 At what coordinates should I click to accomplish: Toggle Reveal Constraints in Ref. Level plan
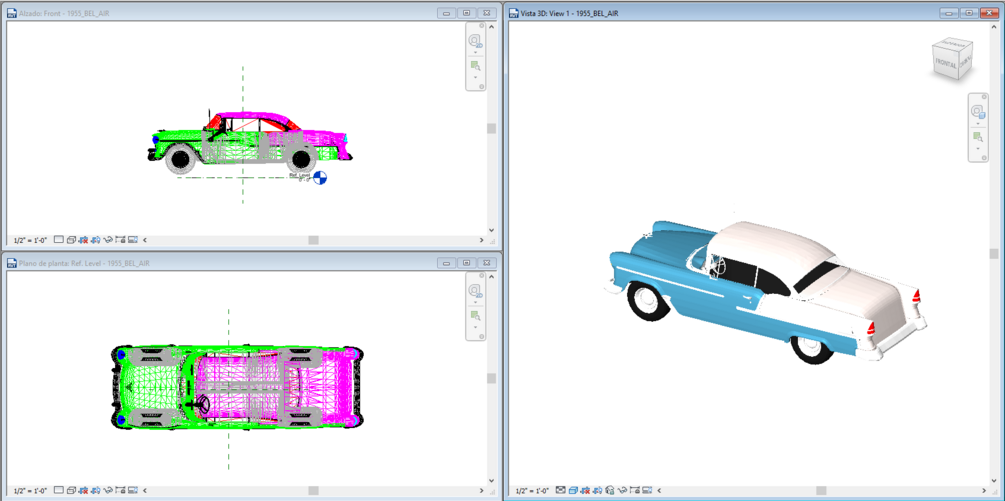tap(120, 490)
